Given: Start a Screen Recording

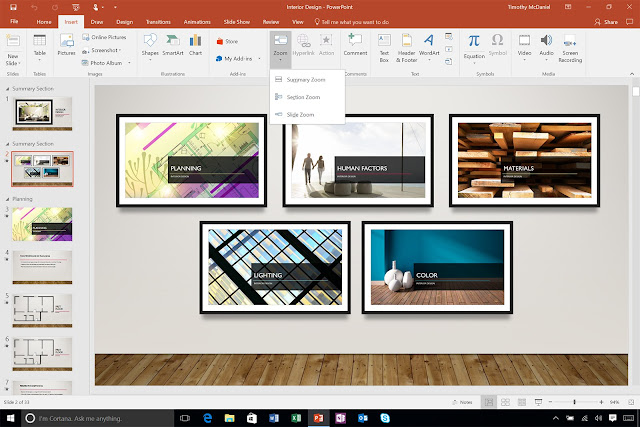Looking at the screenshot, I should (x=570, y=48).
